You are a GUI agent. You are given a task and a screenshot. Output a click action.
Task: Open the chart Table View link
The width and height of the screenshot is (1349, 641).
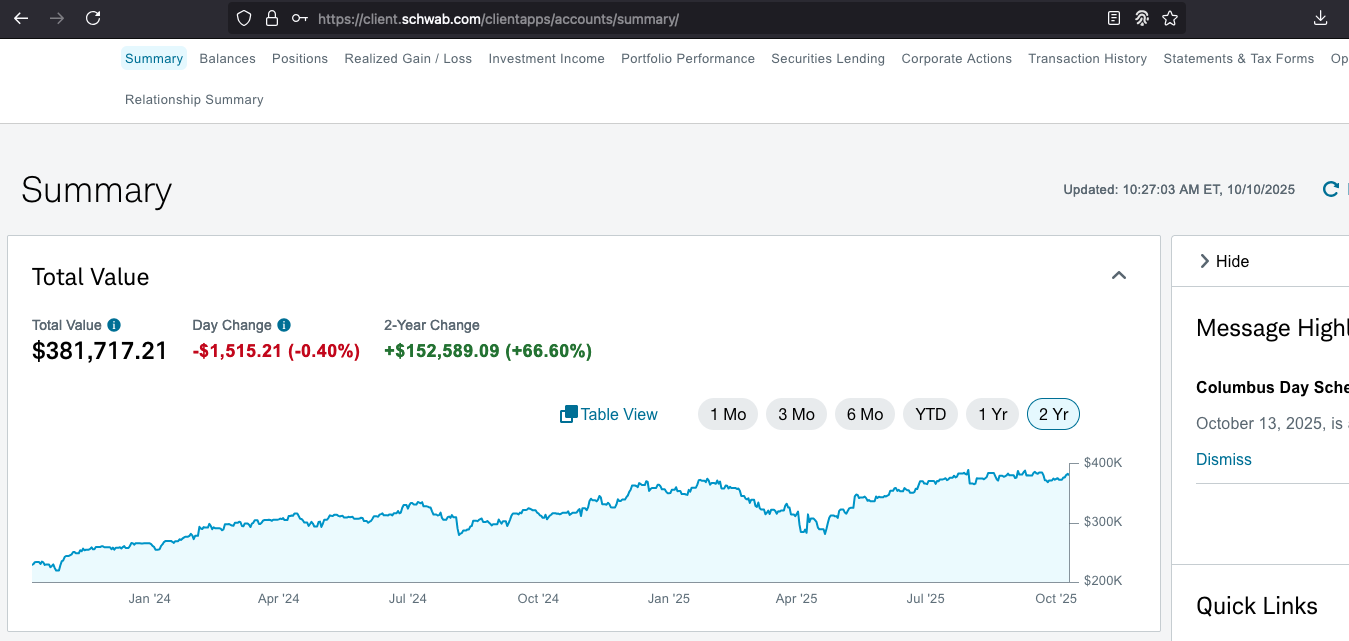pos(609,414)
